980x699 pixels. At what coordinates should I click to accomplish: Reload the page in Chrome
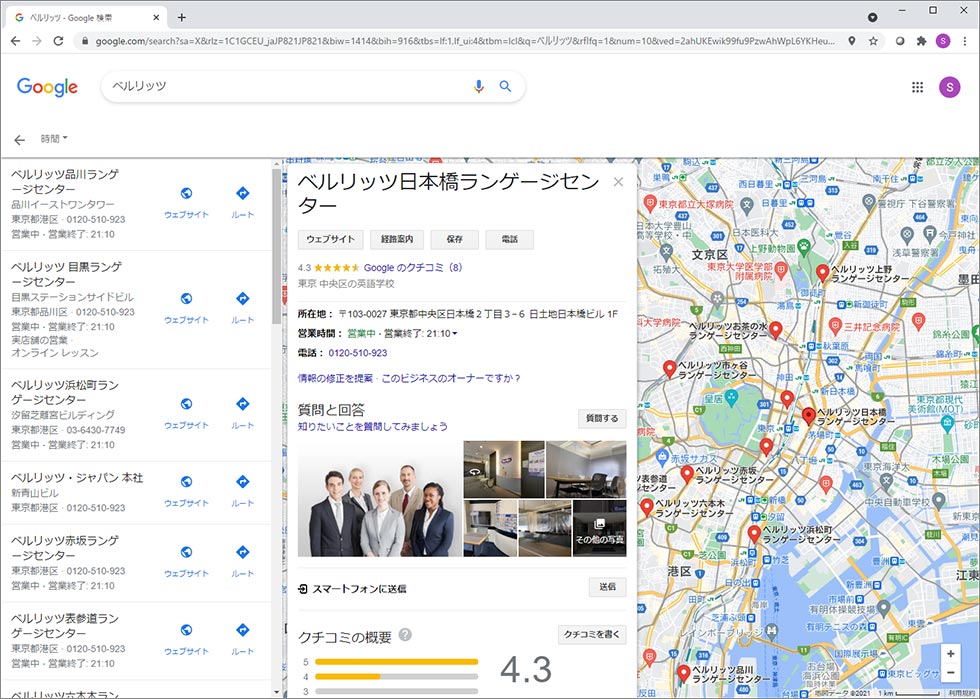point(58,41)
